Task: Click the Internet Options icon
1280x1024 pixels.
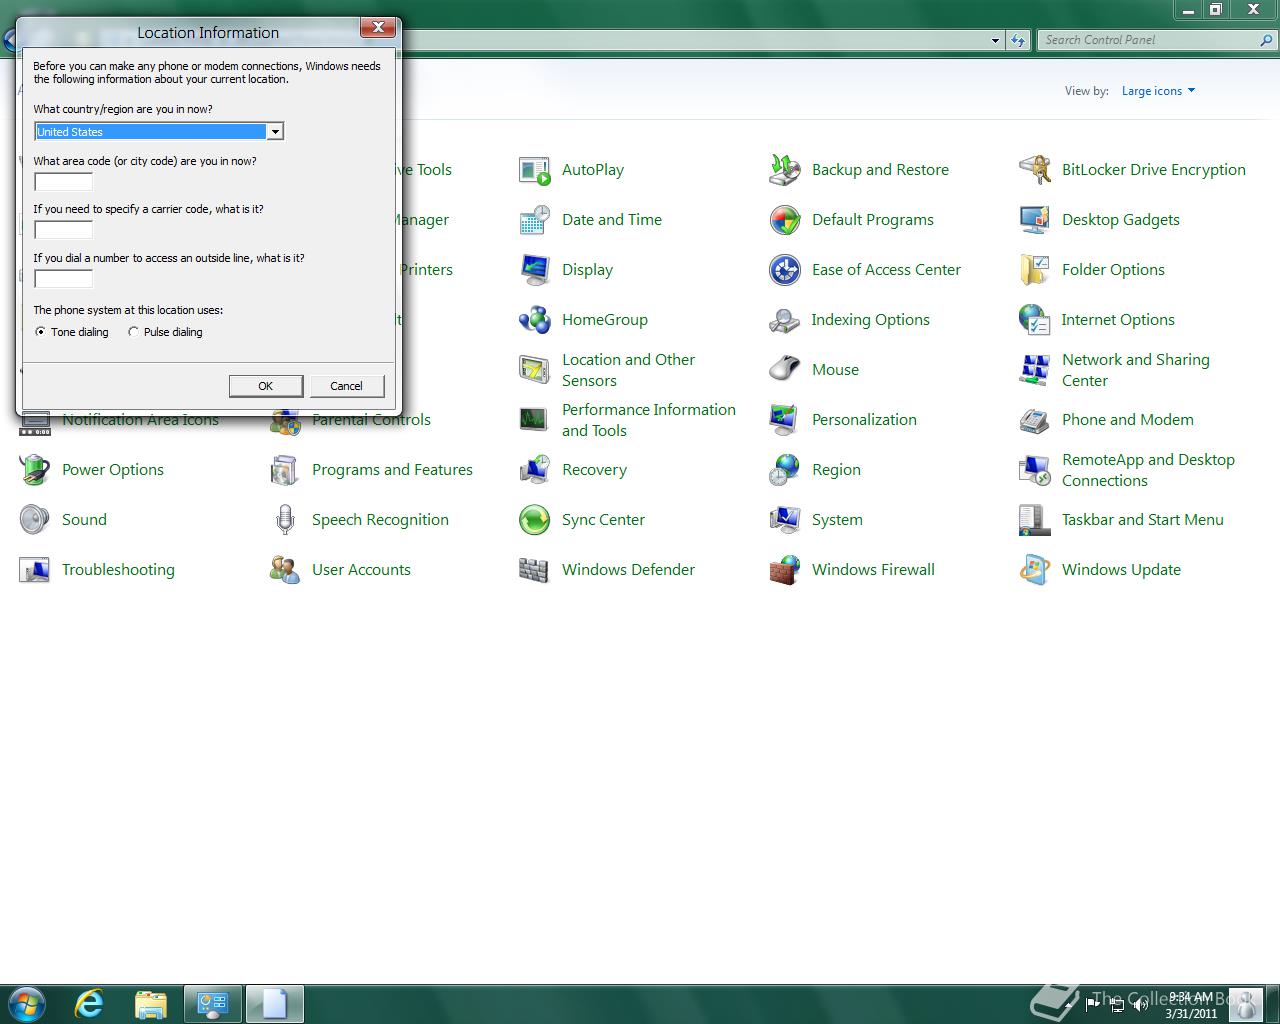Action: click(x=1035, y=320)
